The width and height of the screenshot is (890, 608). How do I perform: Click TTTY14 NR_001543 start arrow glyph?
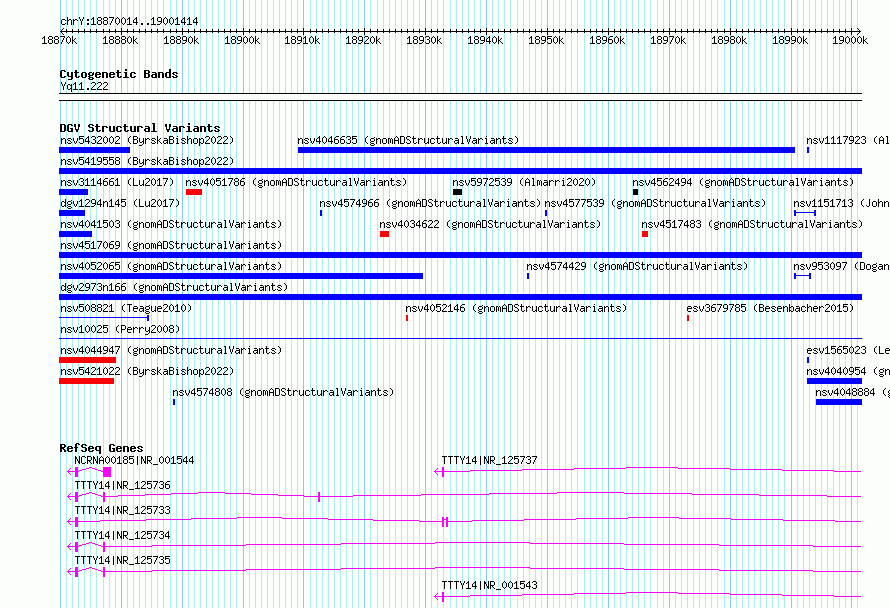(439, 597)
